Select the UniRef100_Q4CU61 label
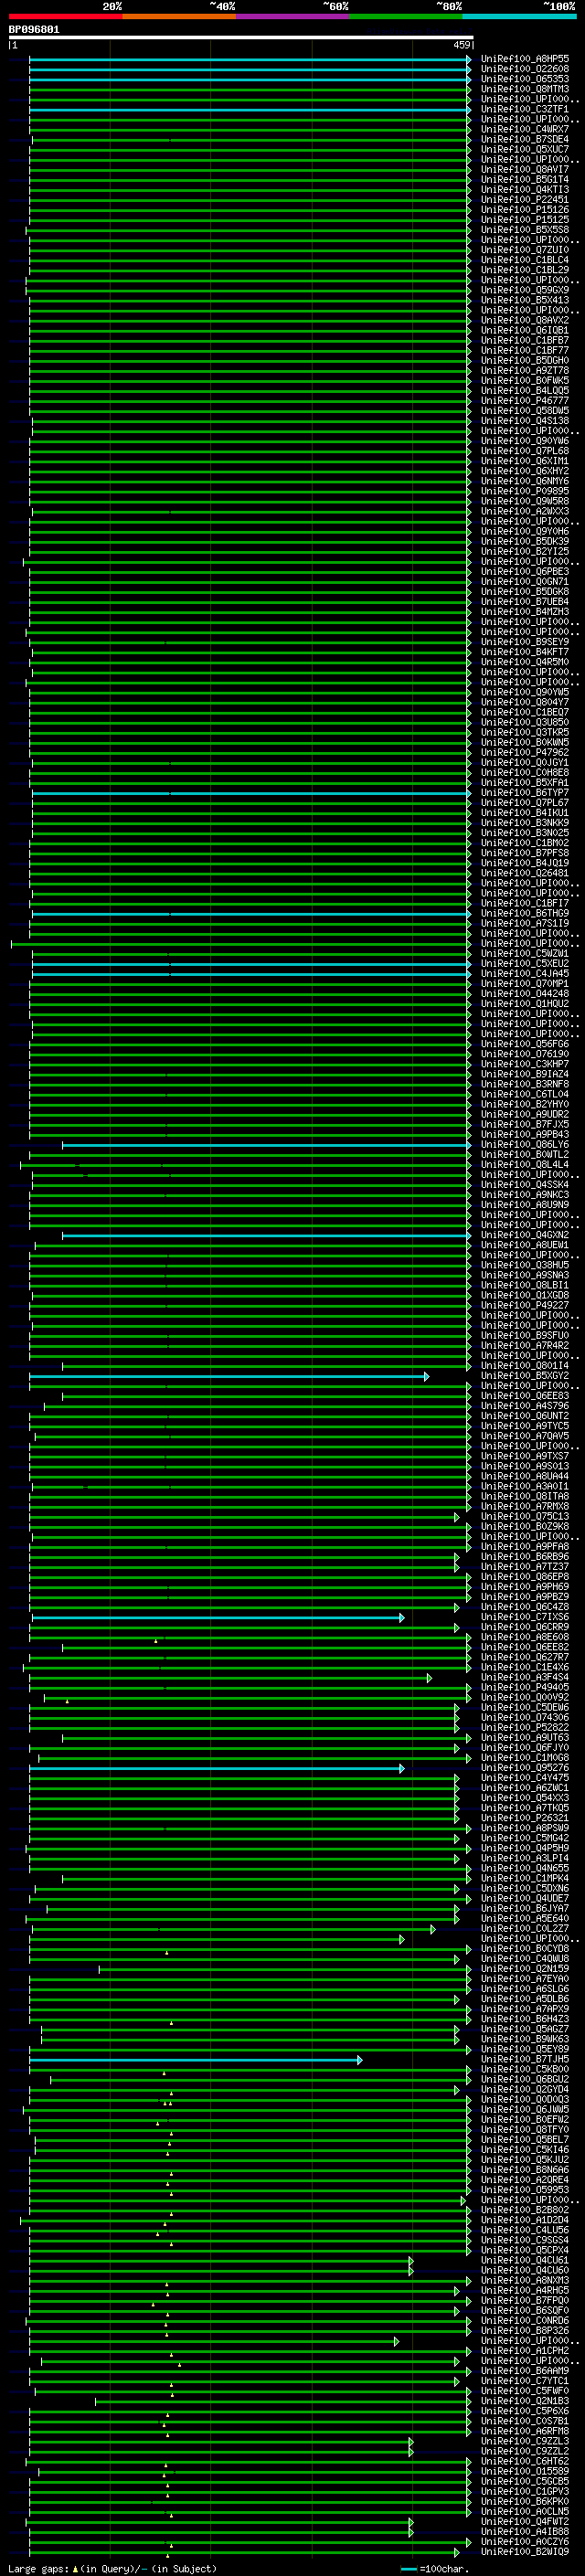585x2576 pixels. pyautogui.click(x=525, y=2261)
